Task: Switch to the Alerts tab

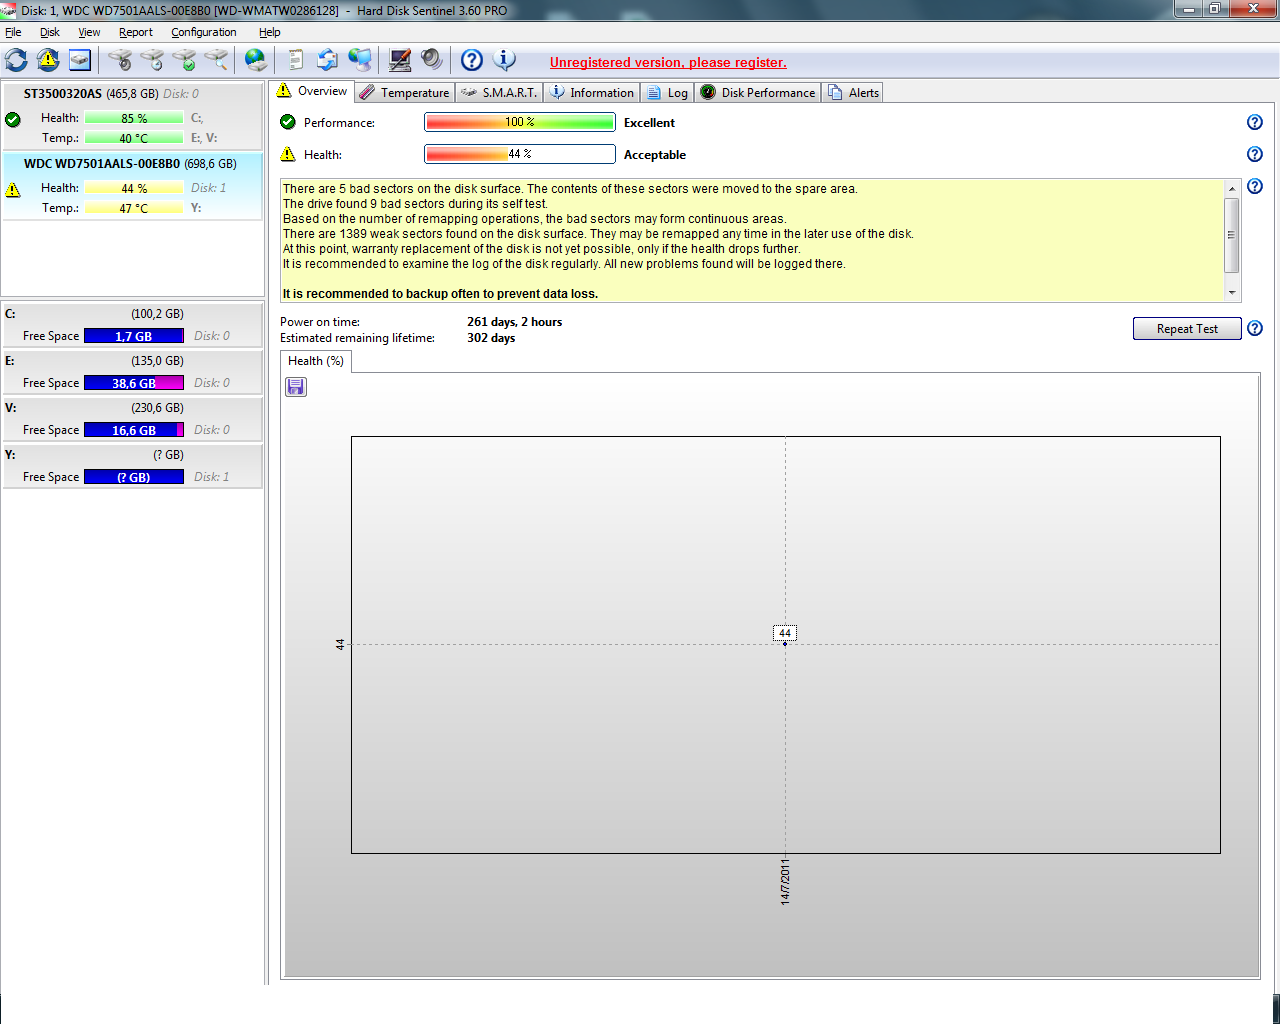Action: 853,93
